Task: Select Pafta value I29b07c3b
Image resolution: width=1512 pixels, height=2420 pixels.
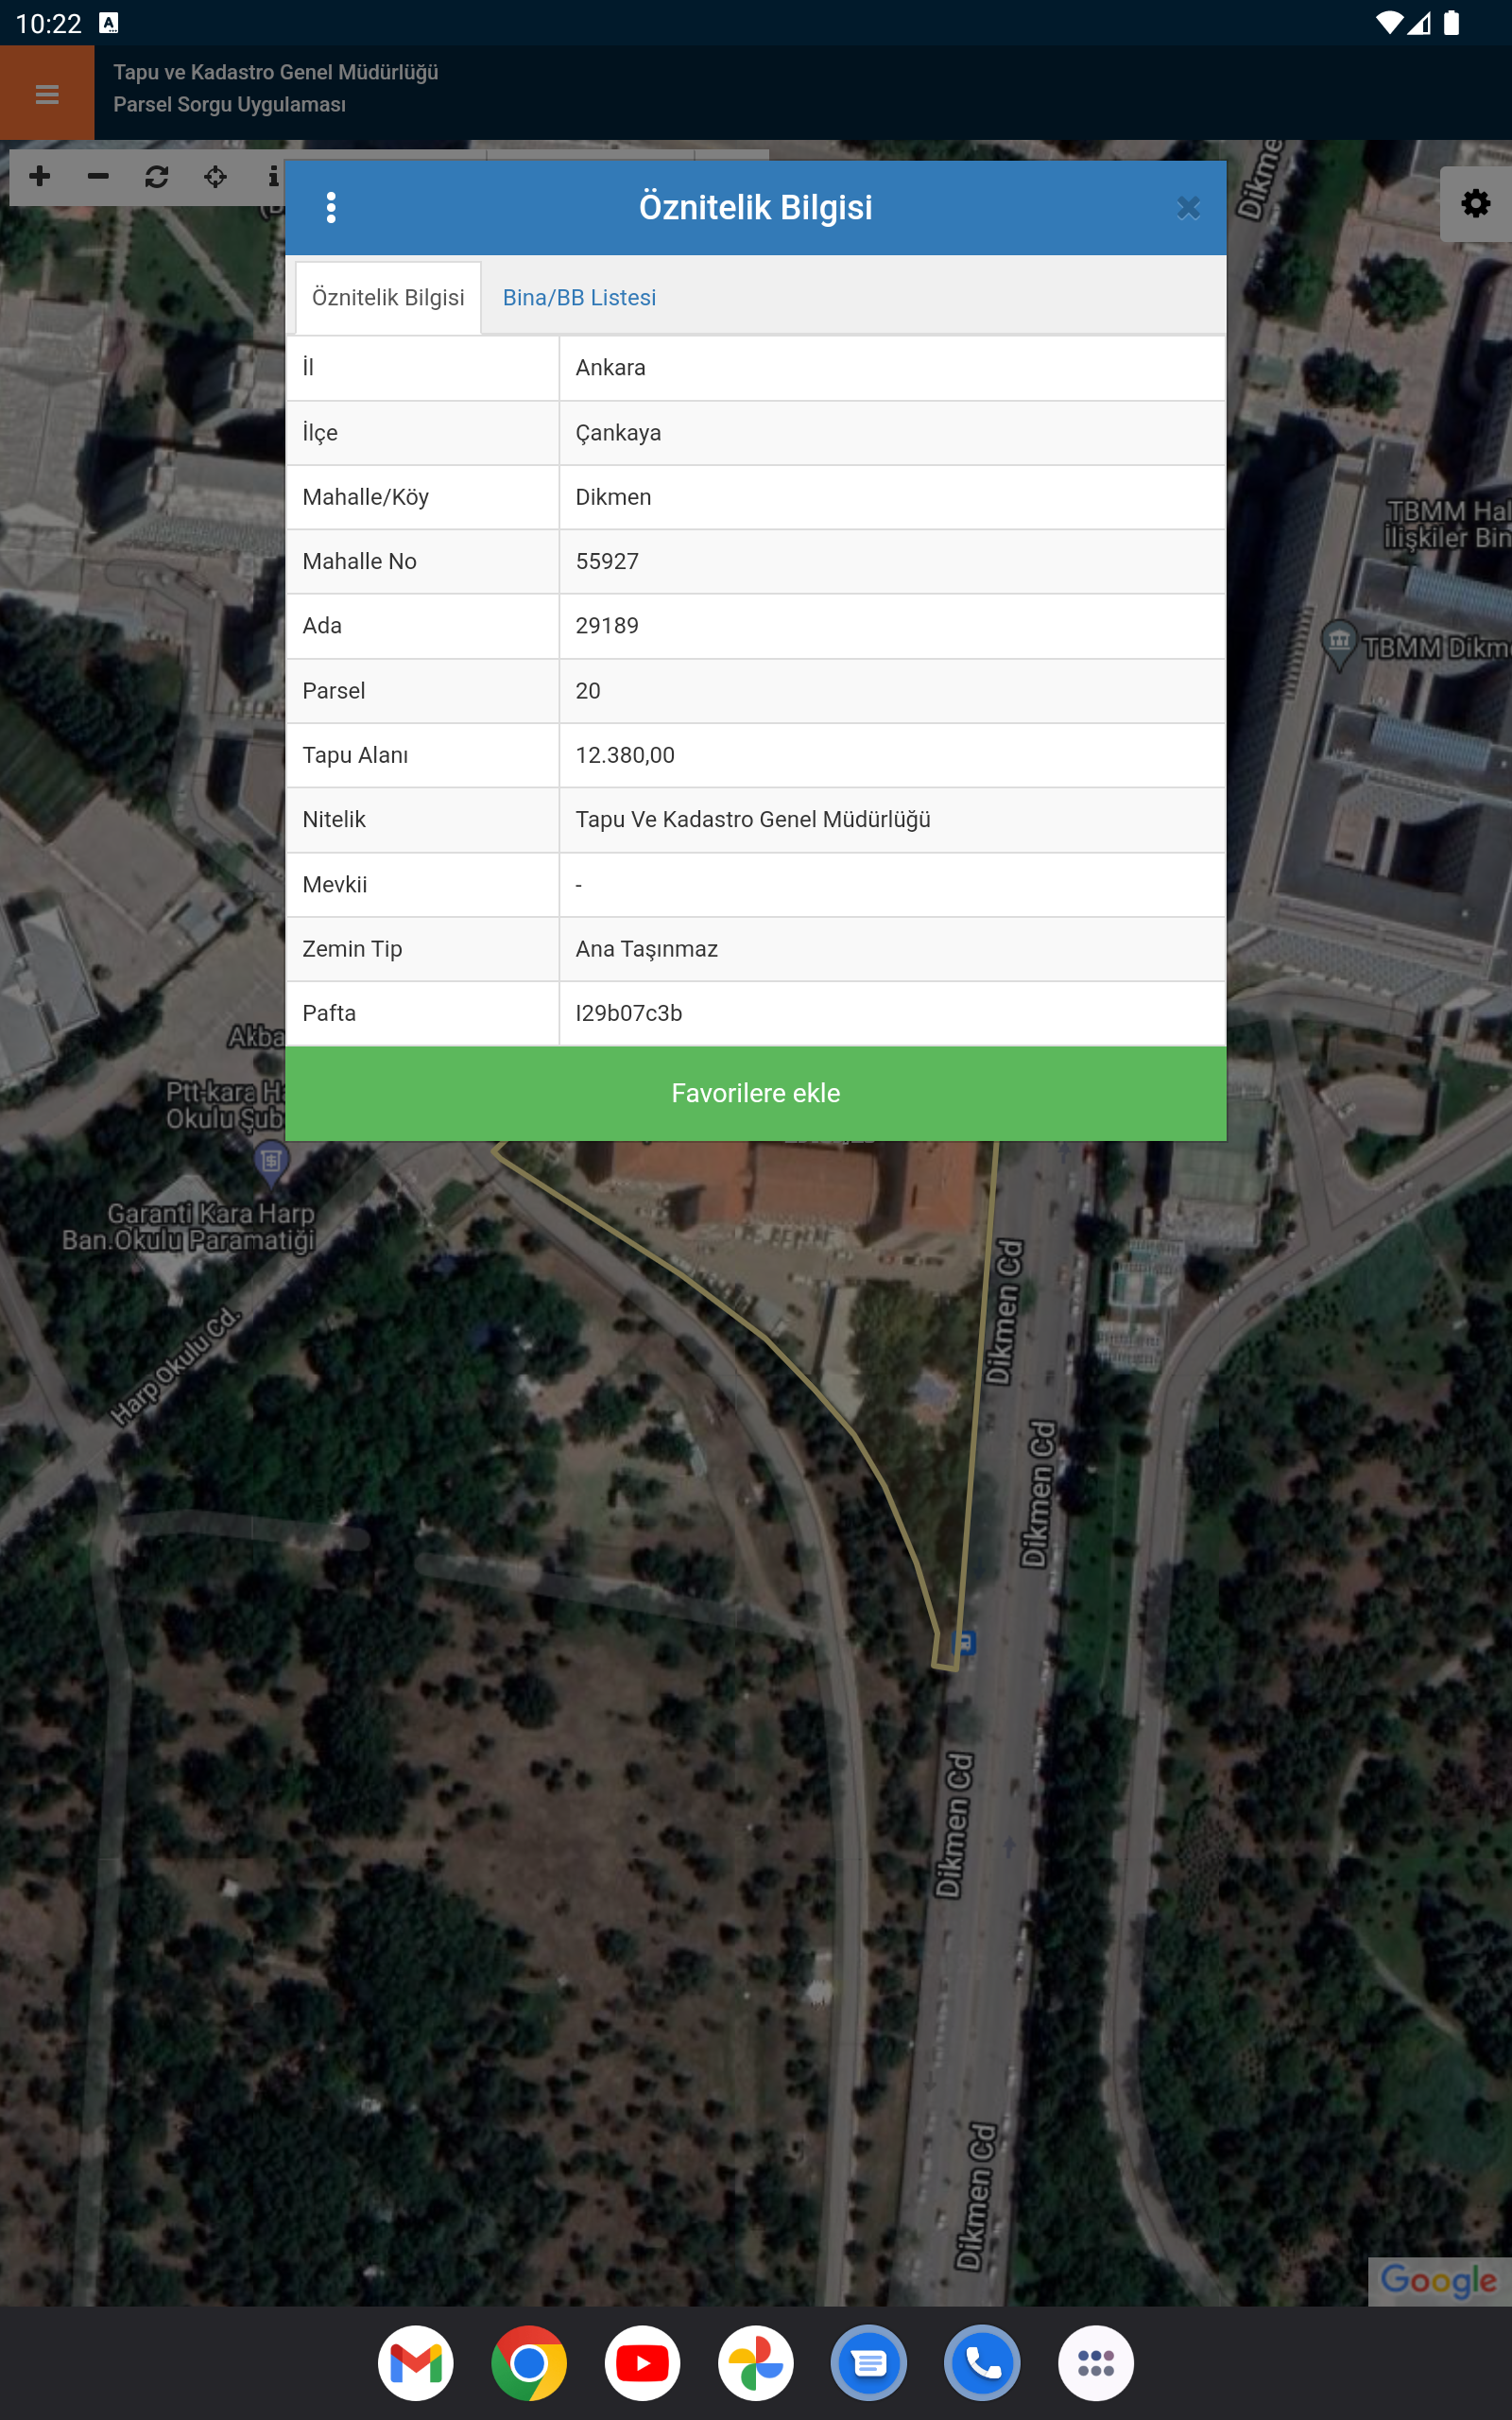Action: [892, 1013]
